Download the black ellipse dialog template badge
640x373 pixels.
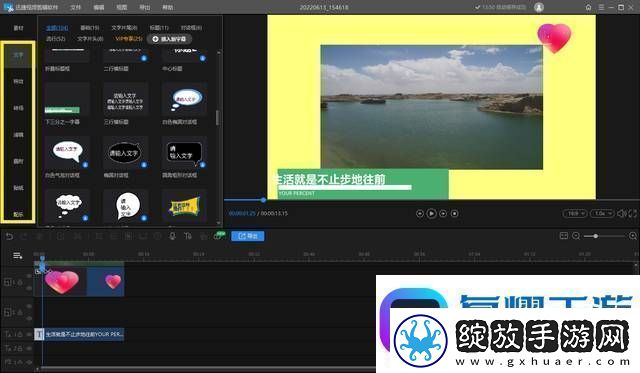pos(144,165)
